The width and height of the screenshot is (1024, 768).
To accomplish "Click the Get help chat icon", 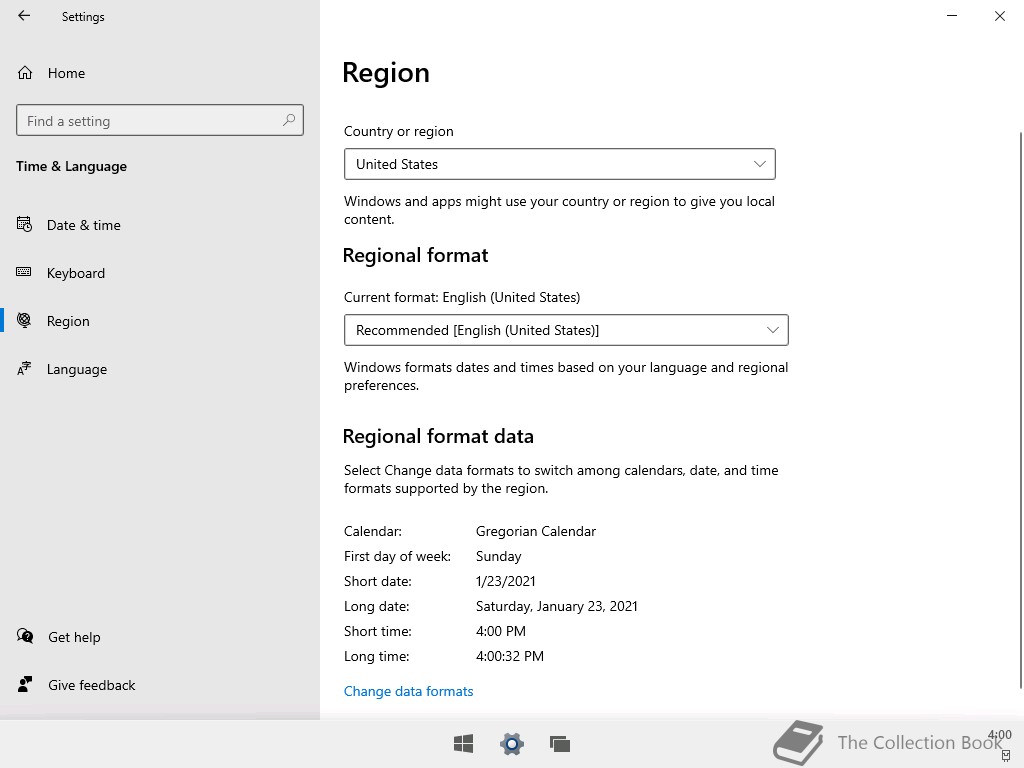I will (x=25, y=636).
